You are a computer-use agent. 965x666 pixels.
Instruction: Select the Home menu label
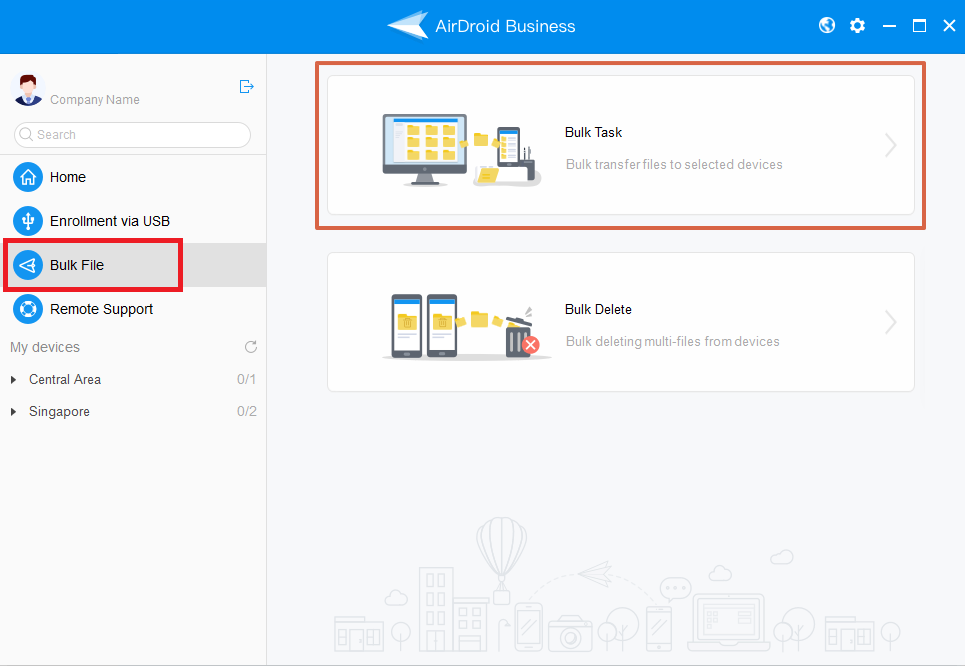click(x=68, y=177)
